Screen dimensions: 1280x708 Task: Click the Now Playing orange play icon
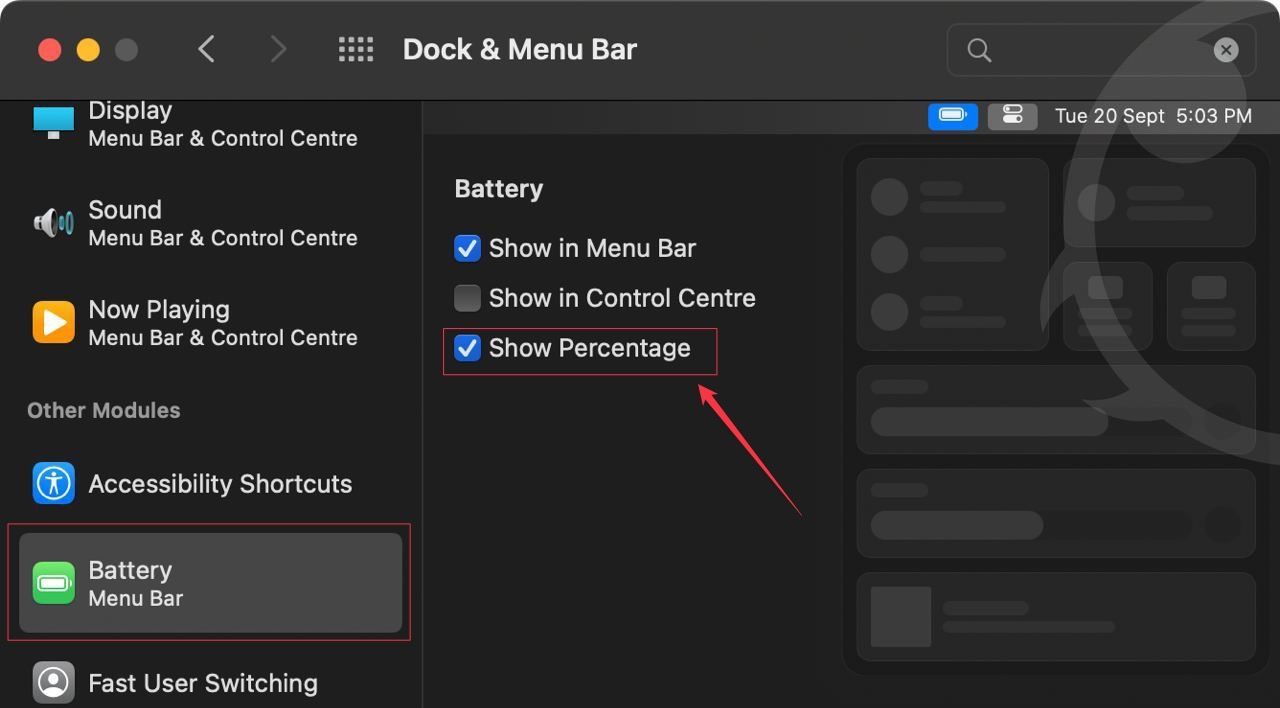pyautogui.click(x=53, y=323)
